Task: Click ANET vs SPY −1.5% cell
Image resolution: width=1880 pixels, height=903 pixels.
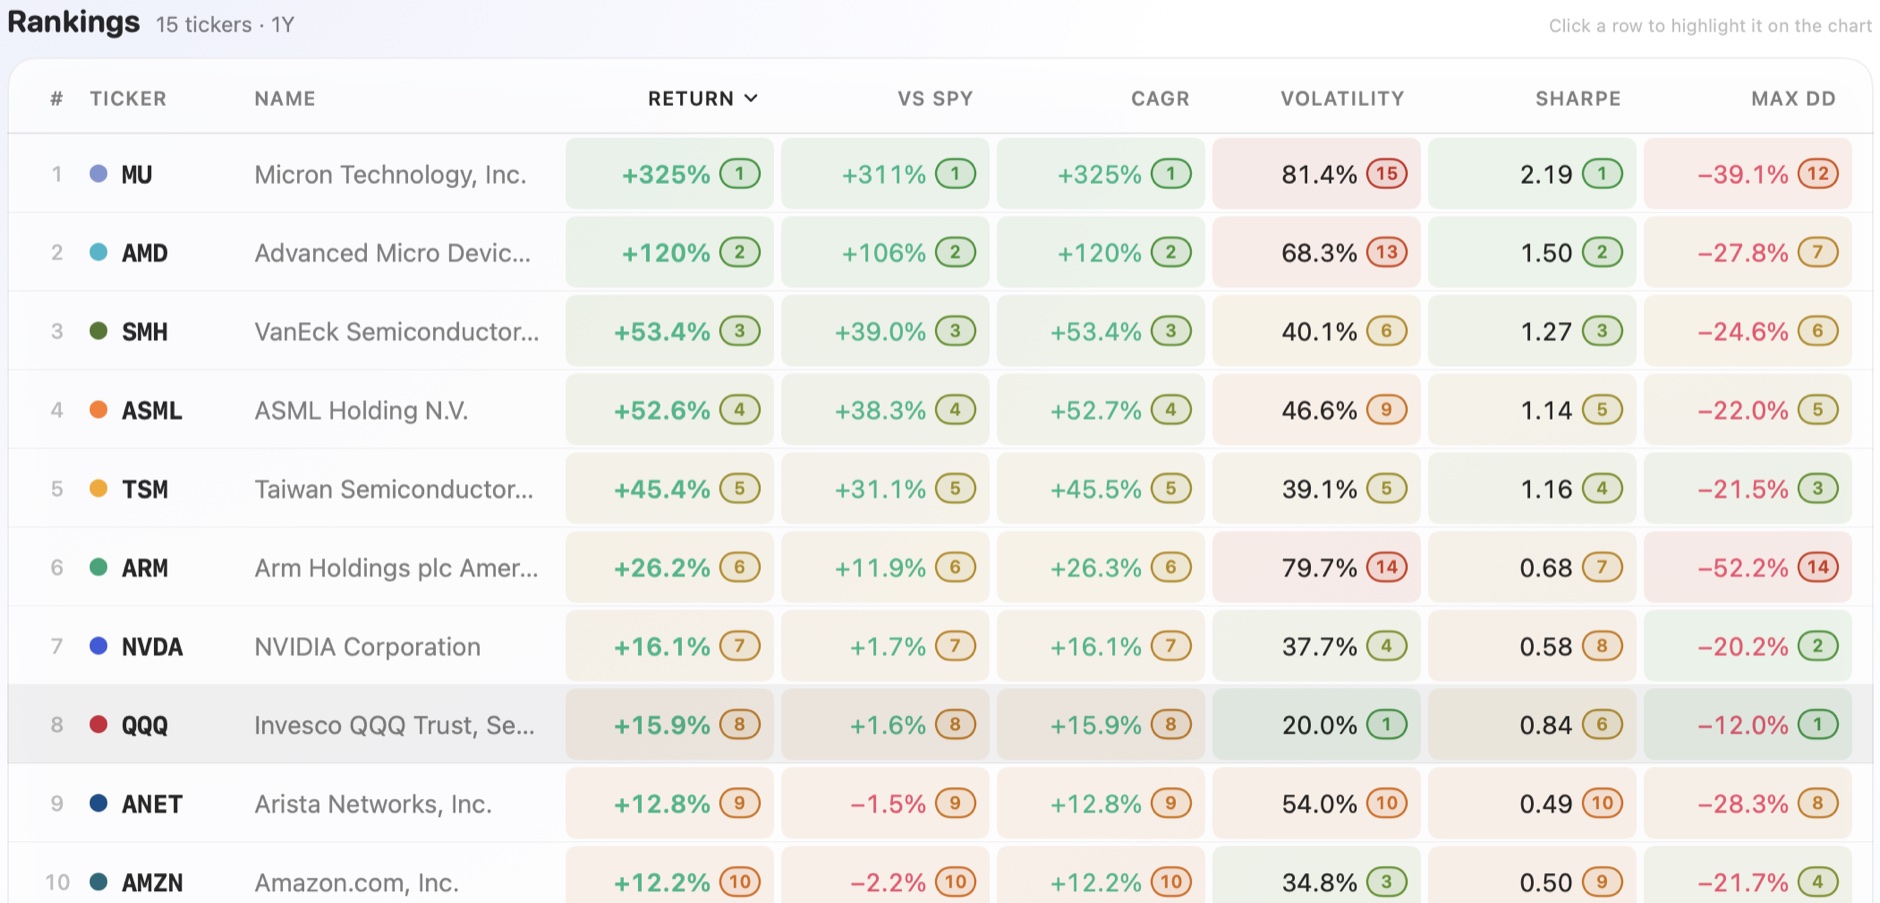Action: (885, 804)
